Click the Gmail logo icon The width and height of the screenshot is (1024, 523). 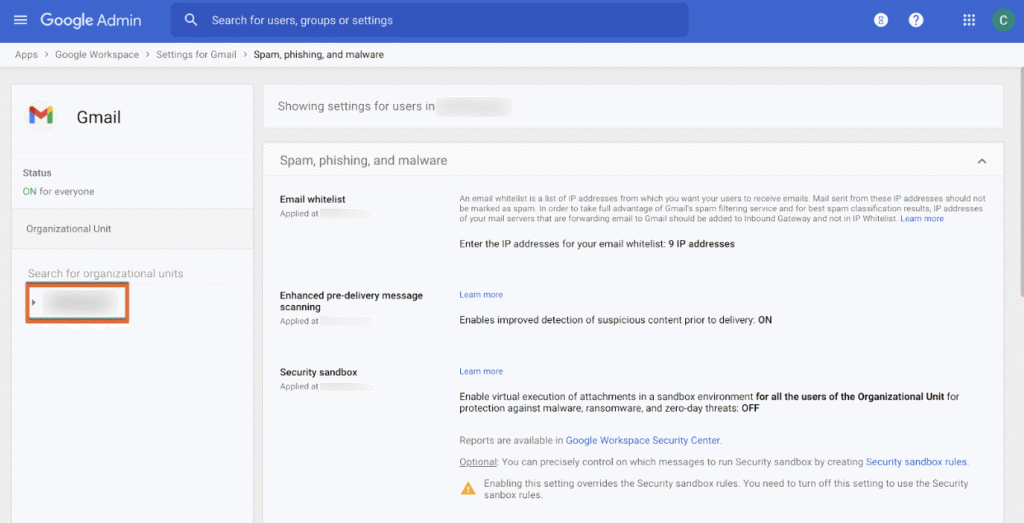point(41,116)
